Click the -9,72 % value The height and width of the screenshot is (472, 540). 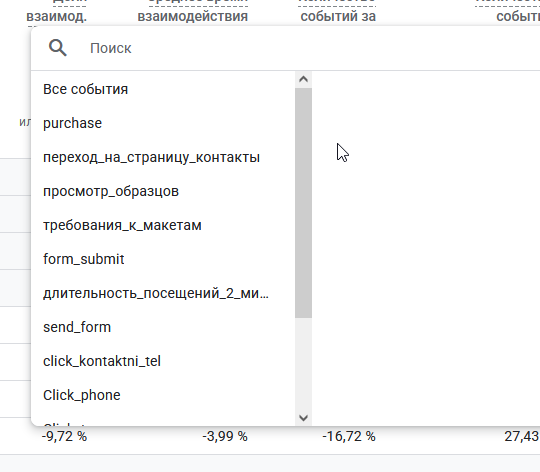pyautogui.click(x=64, y=436)
